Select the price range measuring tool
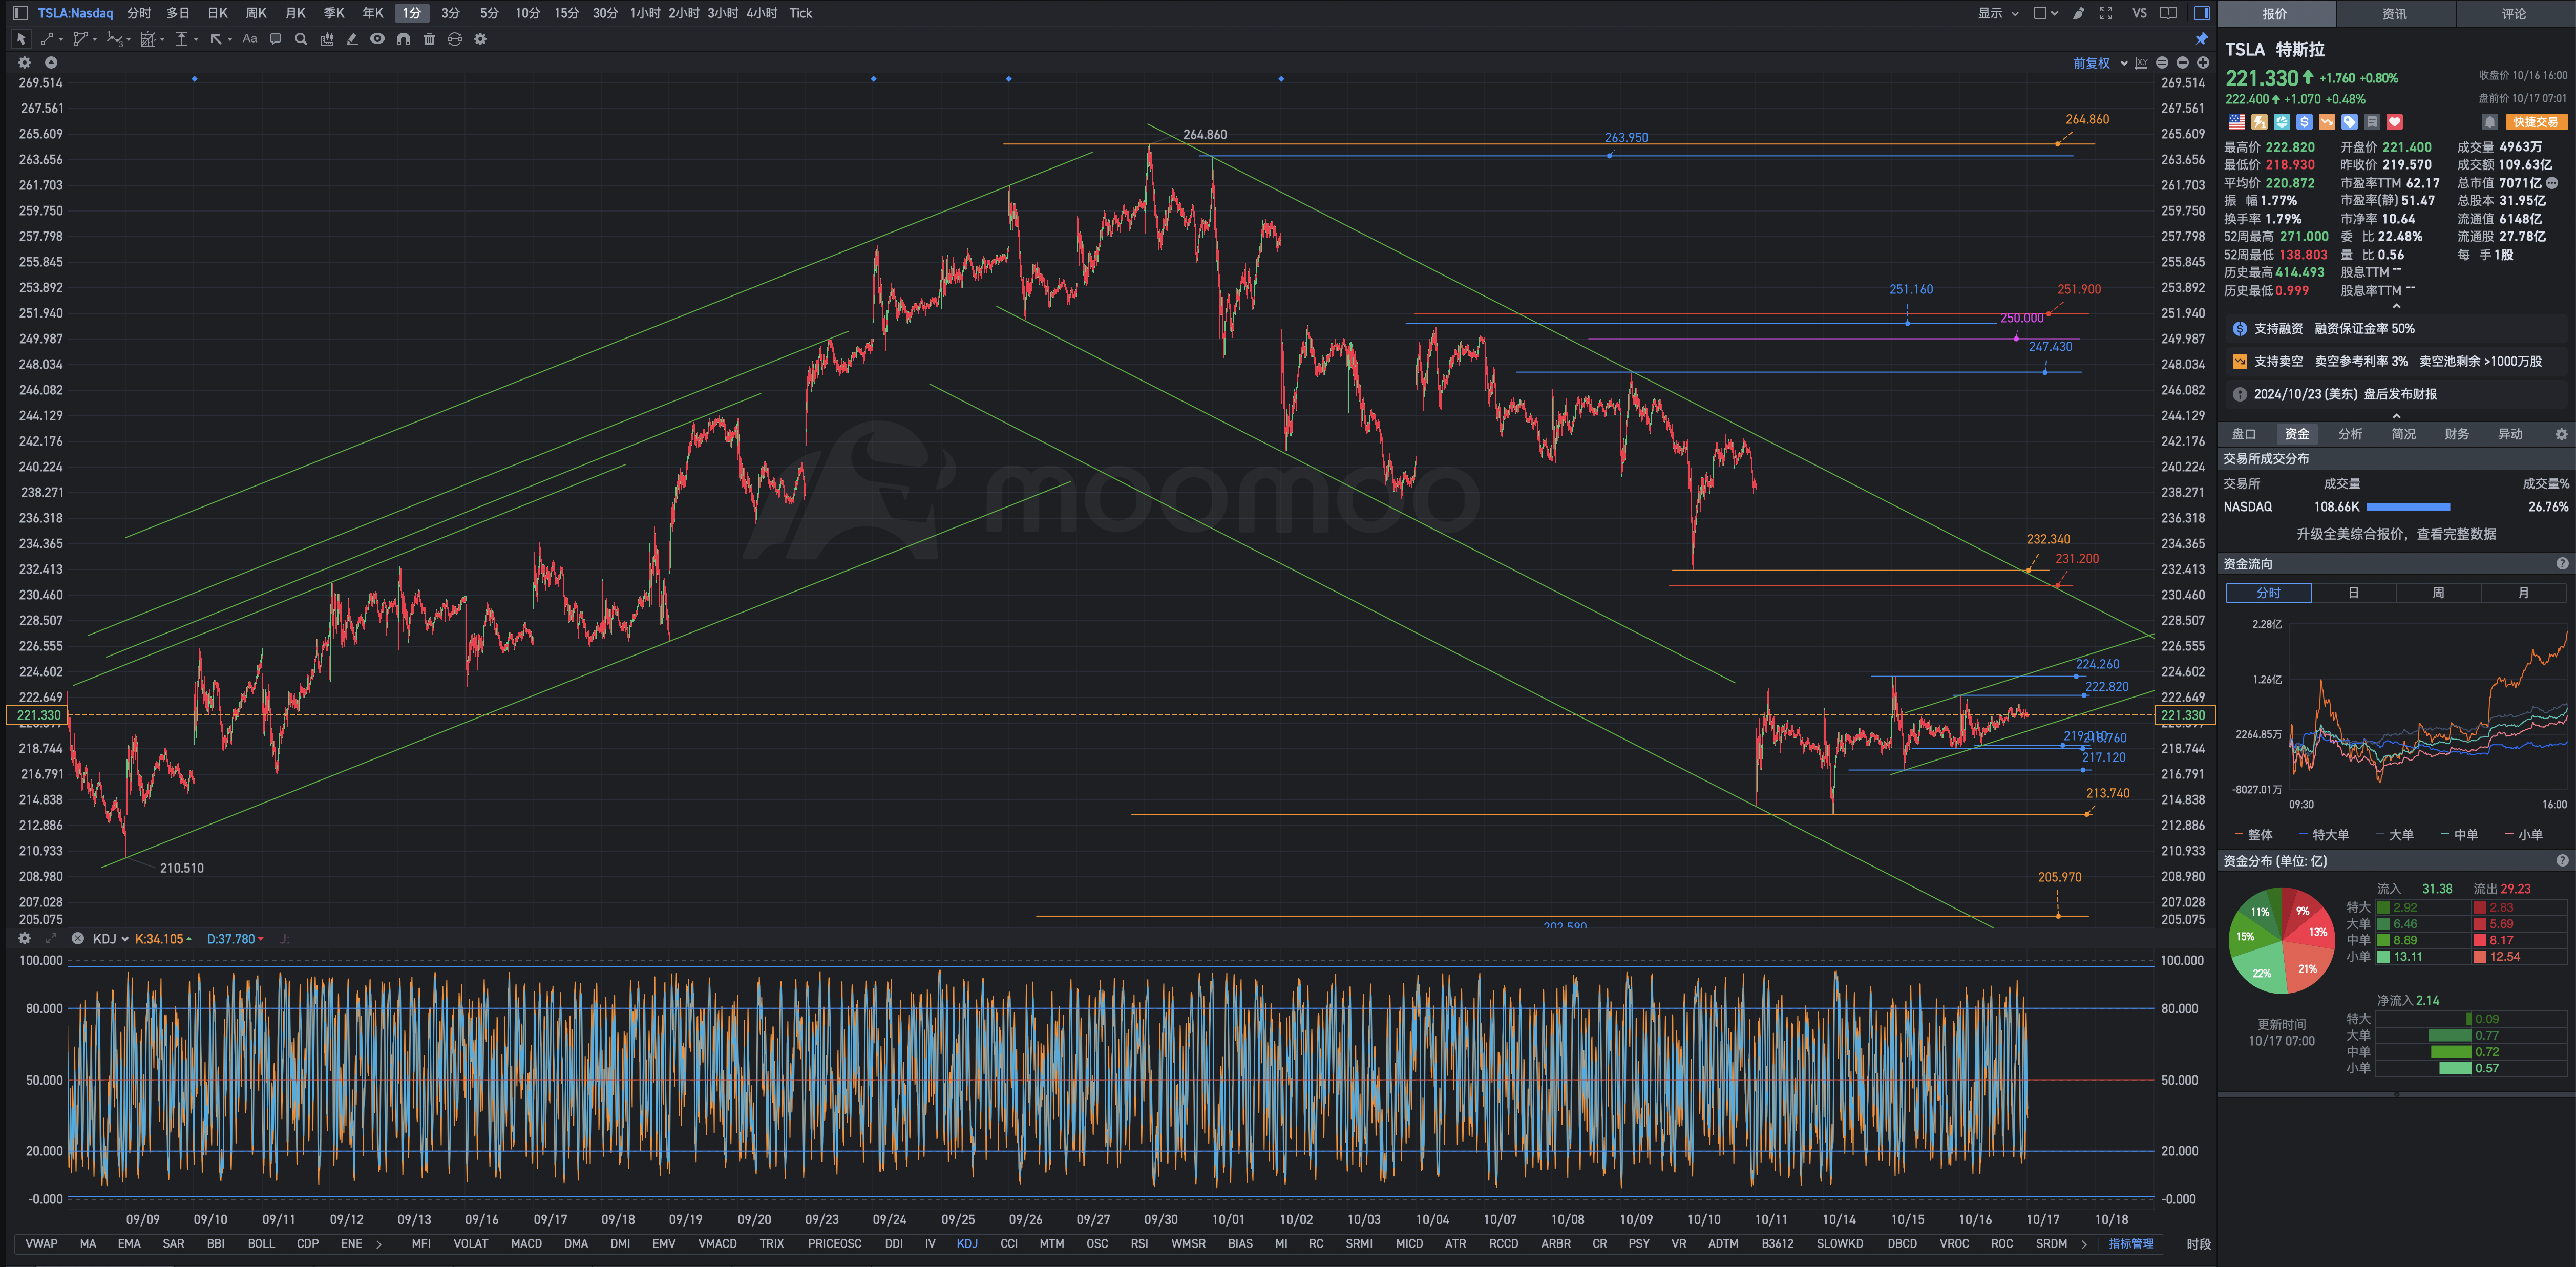This screenshot has width=2576, height=1267. coord(182,39)
